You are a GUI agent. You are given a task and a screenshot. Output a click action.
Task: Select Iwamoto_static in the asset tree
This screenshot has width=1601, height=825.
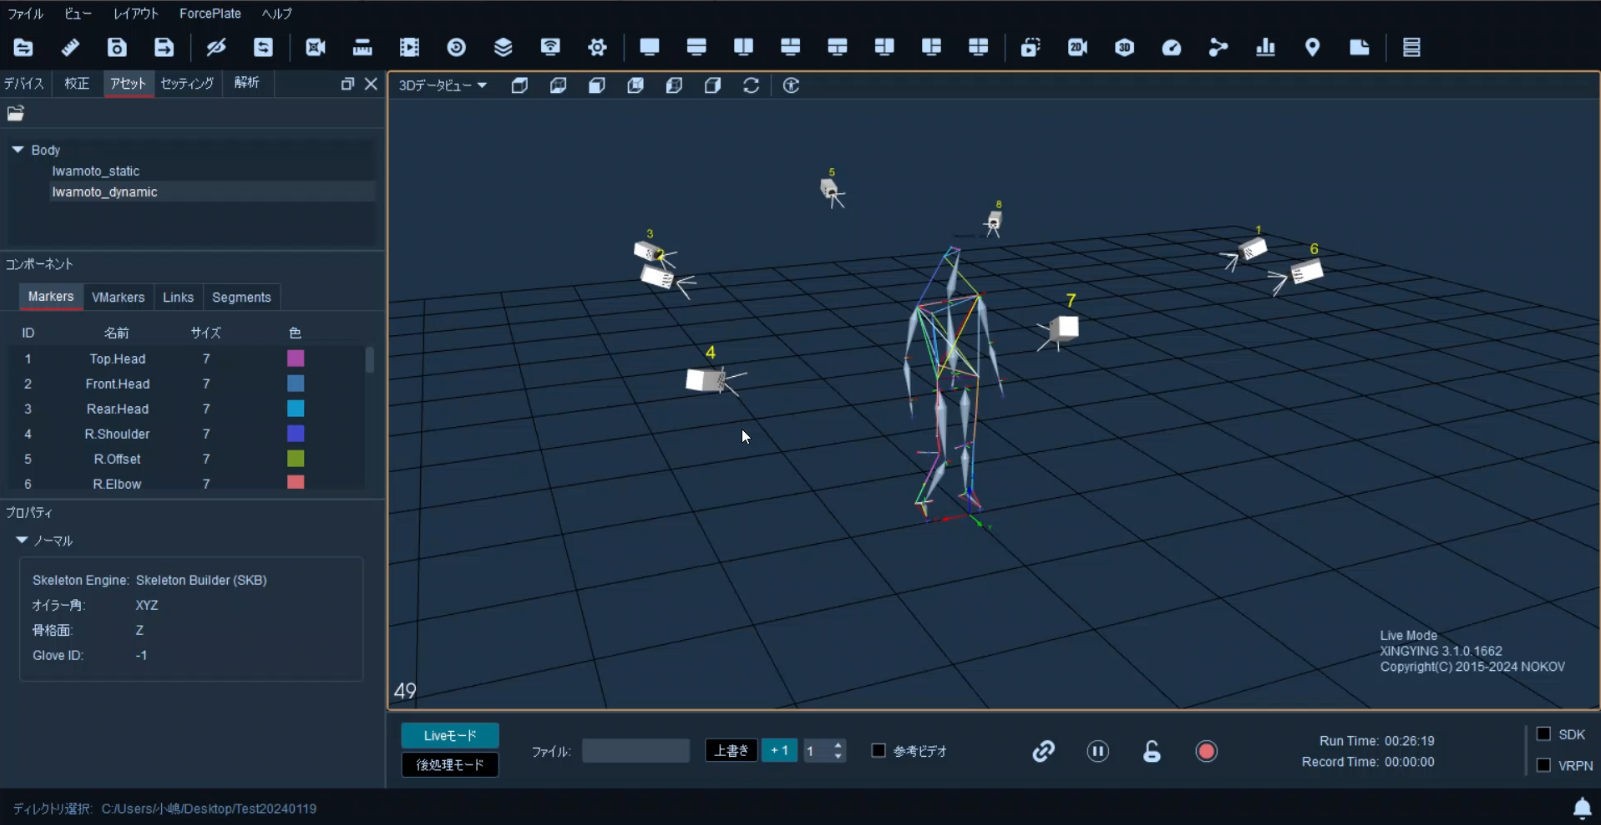coord(96,171)
